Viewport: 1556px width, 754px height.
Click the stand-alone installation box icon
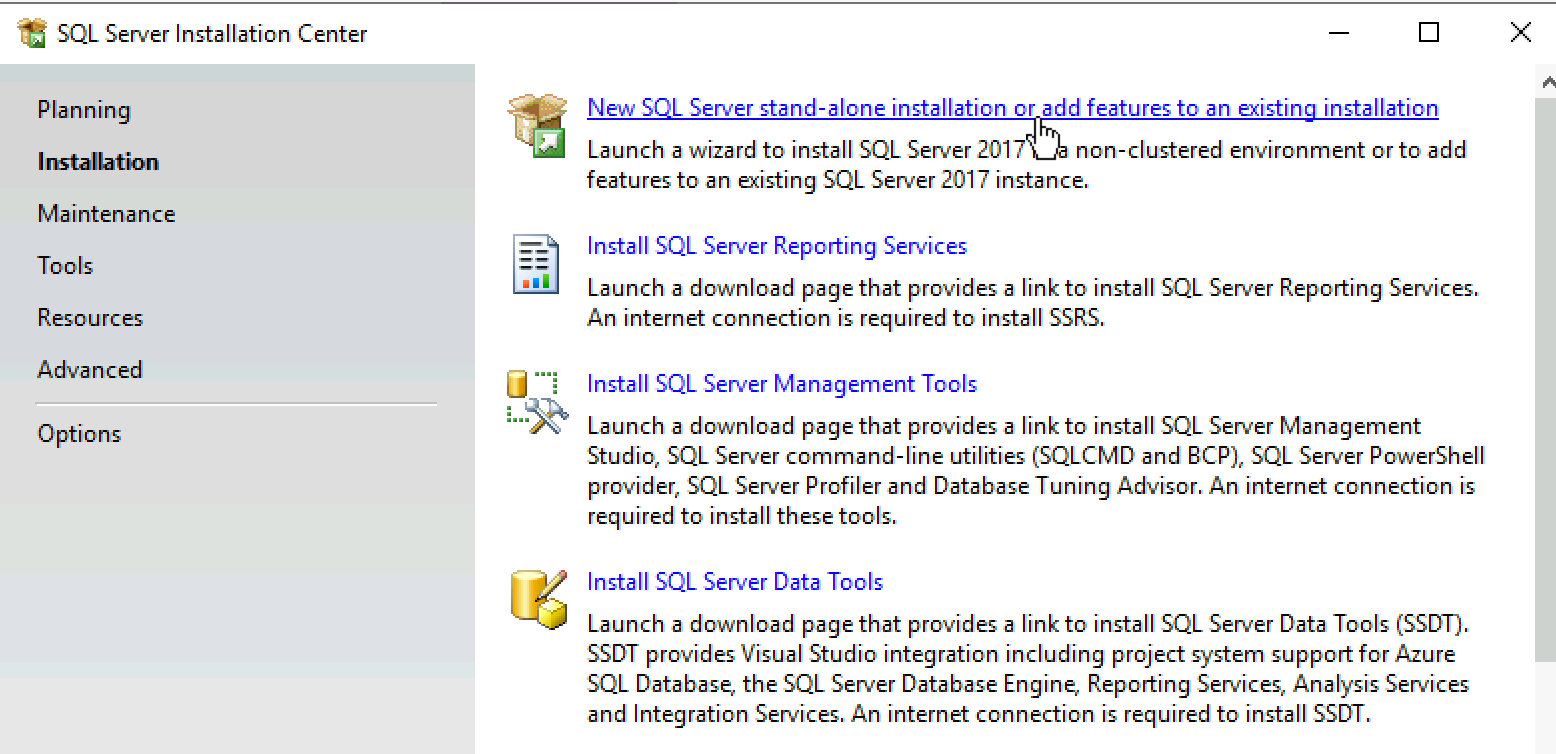[x=538, y=126]
